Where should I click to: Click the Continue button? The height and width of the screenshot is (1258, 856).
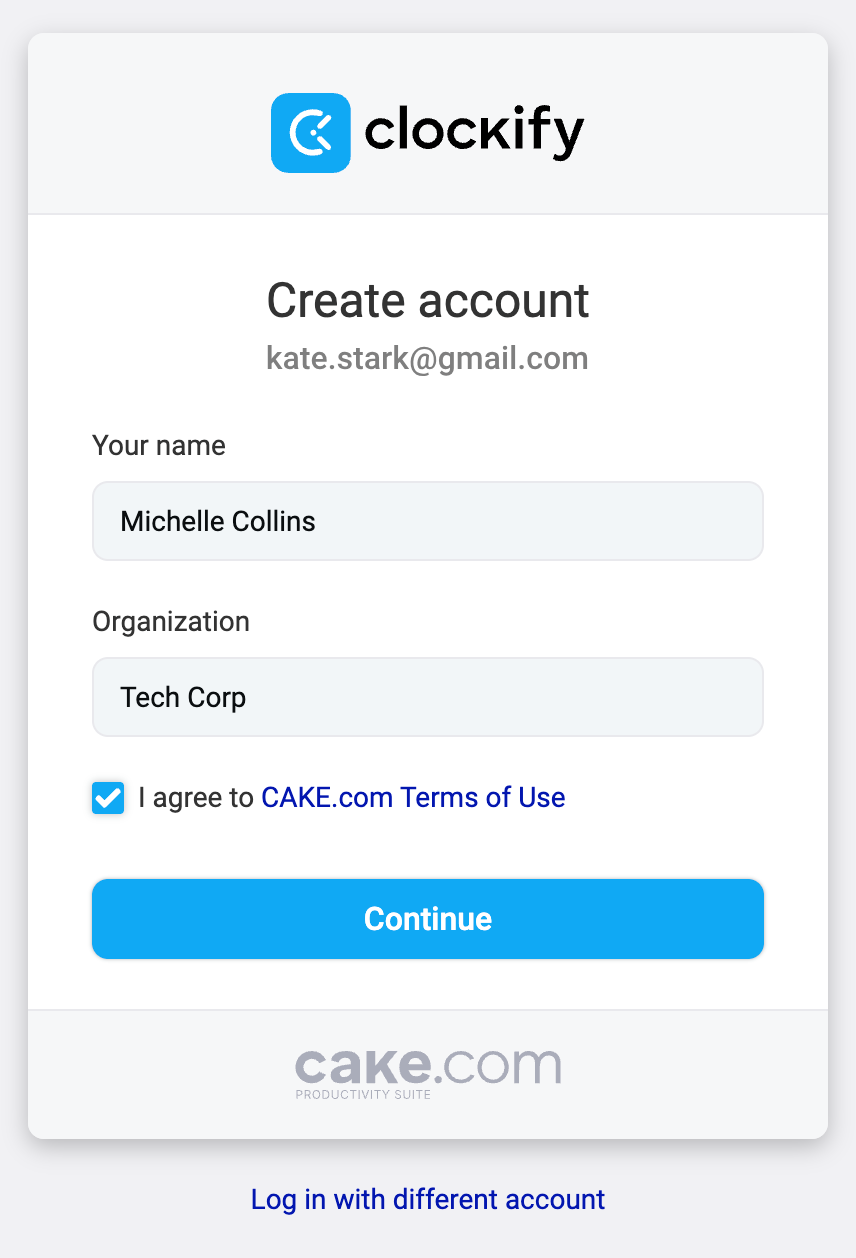pyautogui.click(x=428, y=919)
